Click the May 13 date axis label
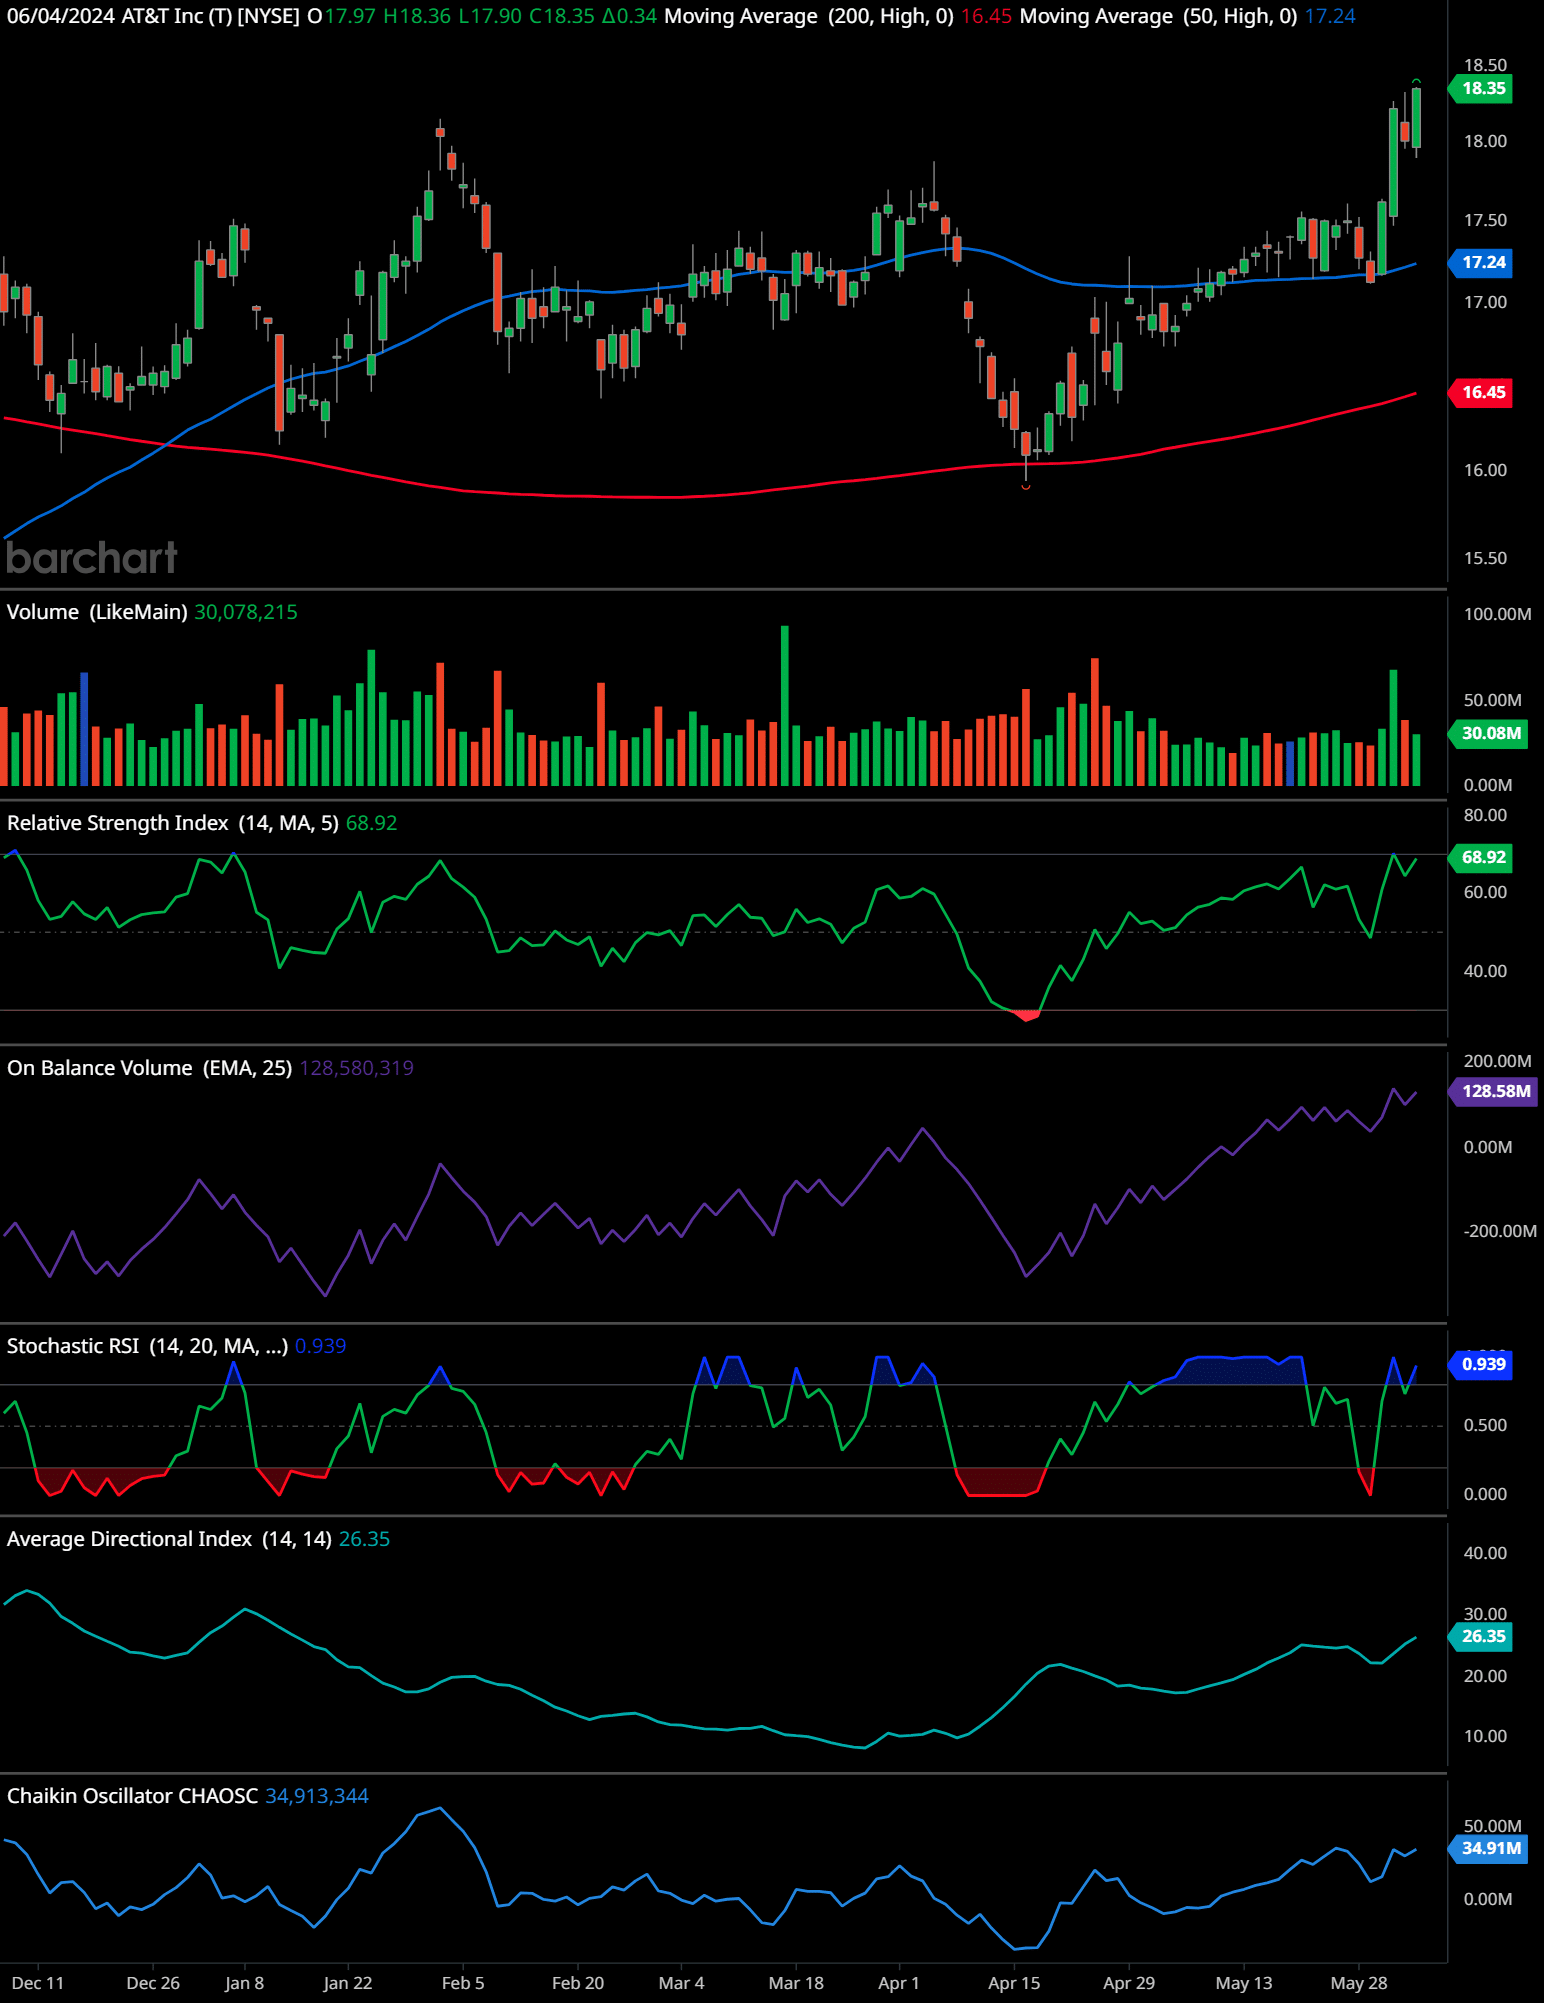 point(1244,1983)
